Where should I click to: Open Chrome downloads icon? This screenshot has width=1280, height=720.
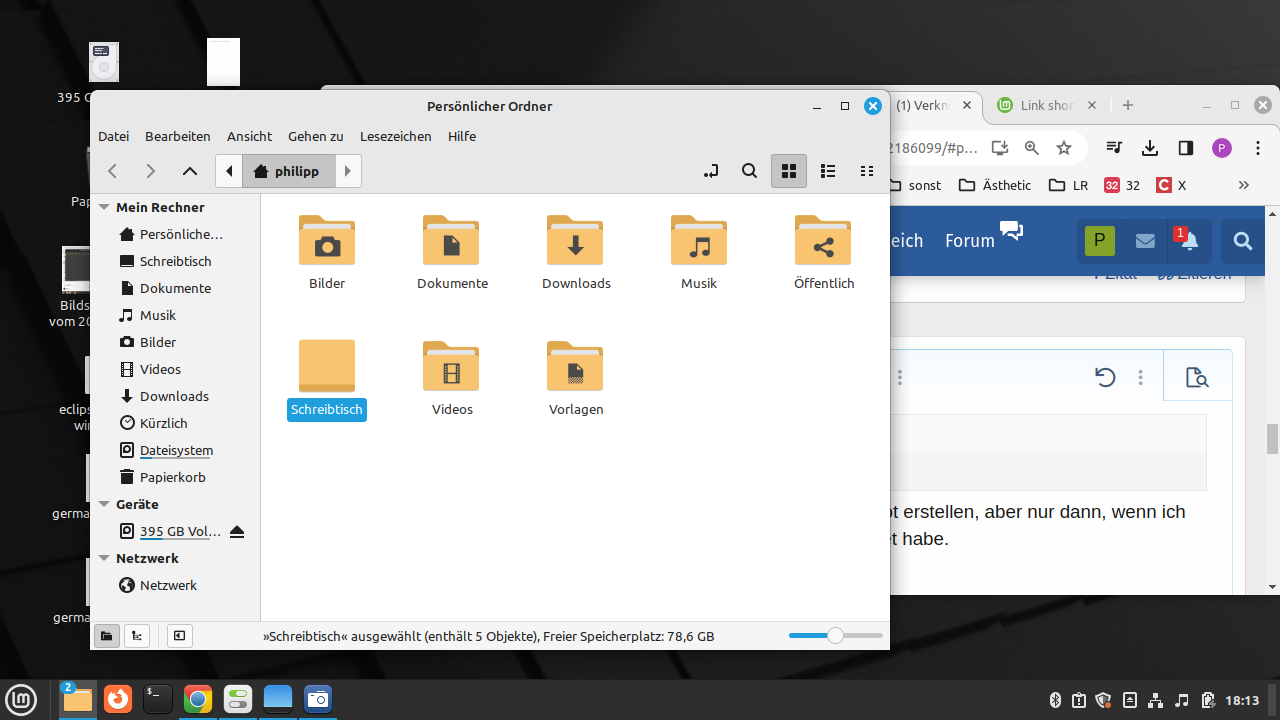click(x=1150, y=148)
